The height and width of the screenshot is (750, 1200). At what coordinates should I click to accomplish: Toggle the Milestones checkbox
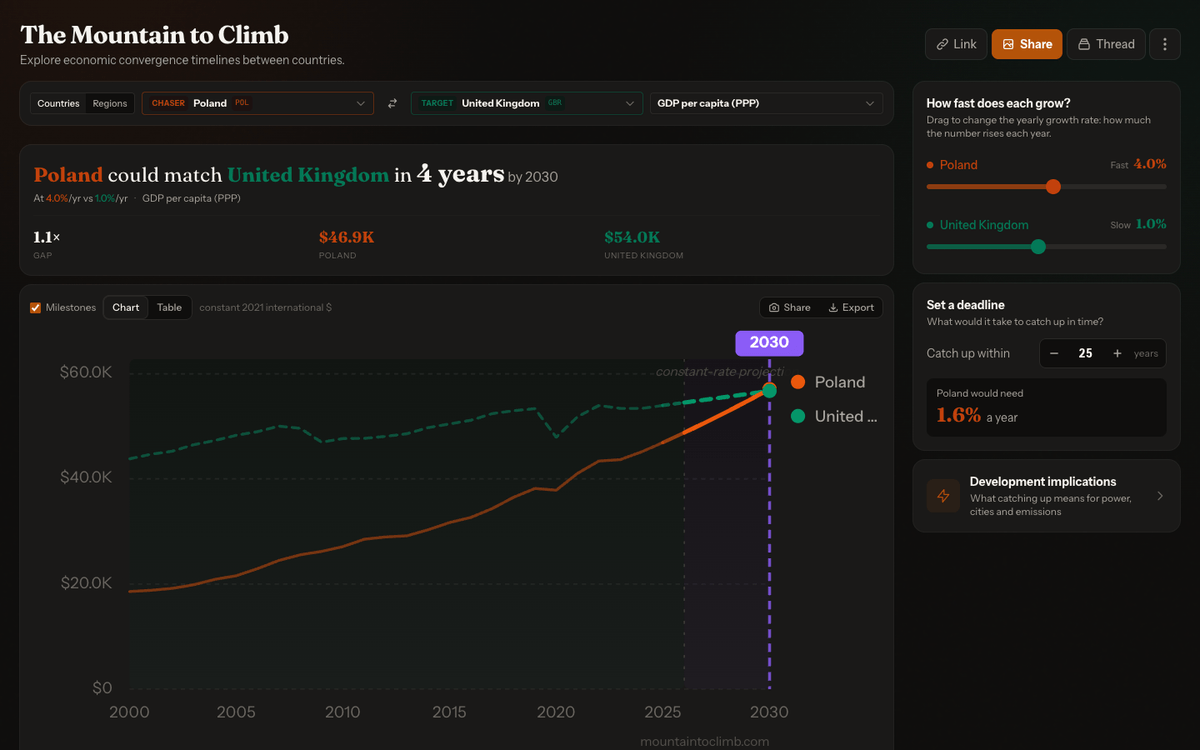(36, 307)
